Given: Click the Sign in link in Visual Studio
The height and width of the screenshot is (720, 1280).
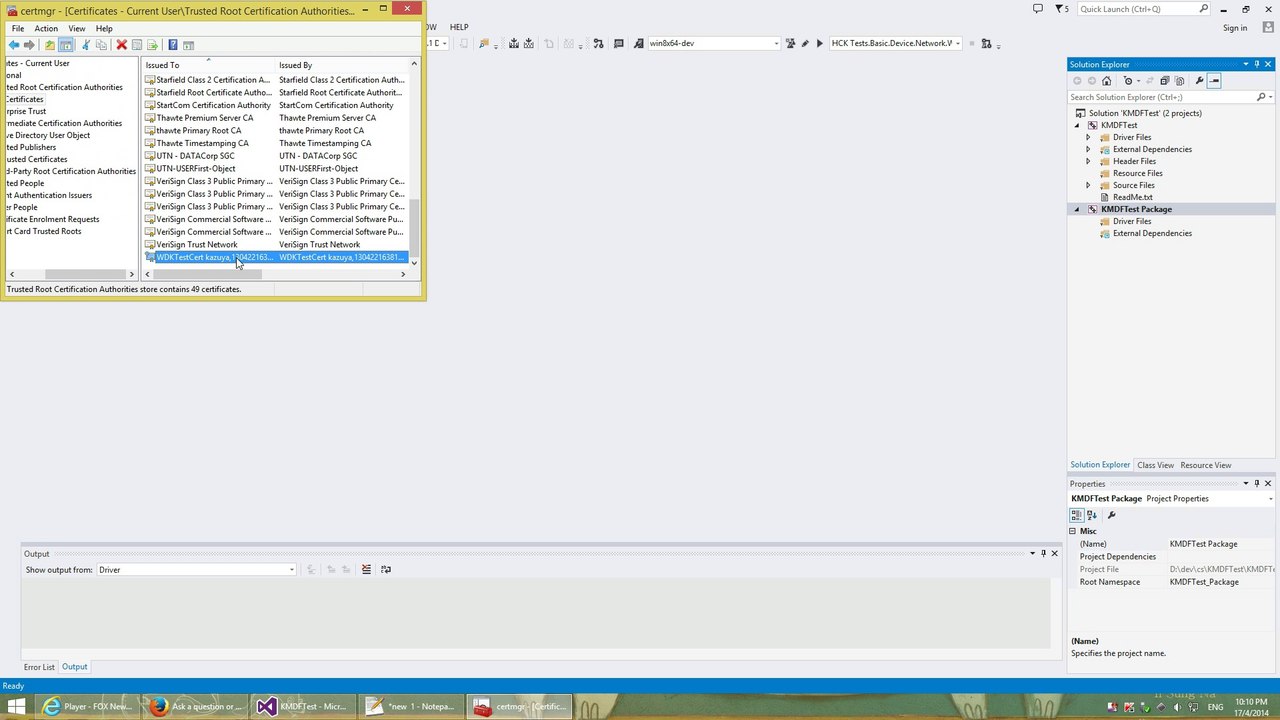Looking at the screenshot, I should pos(1235,28).
